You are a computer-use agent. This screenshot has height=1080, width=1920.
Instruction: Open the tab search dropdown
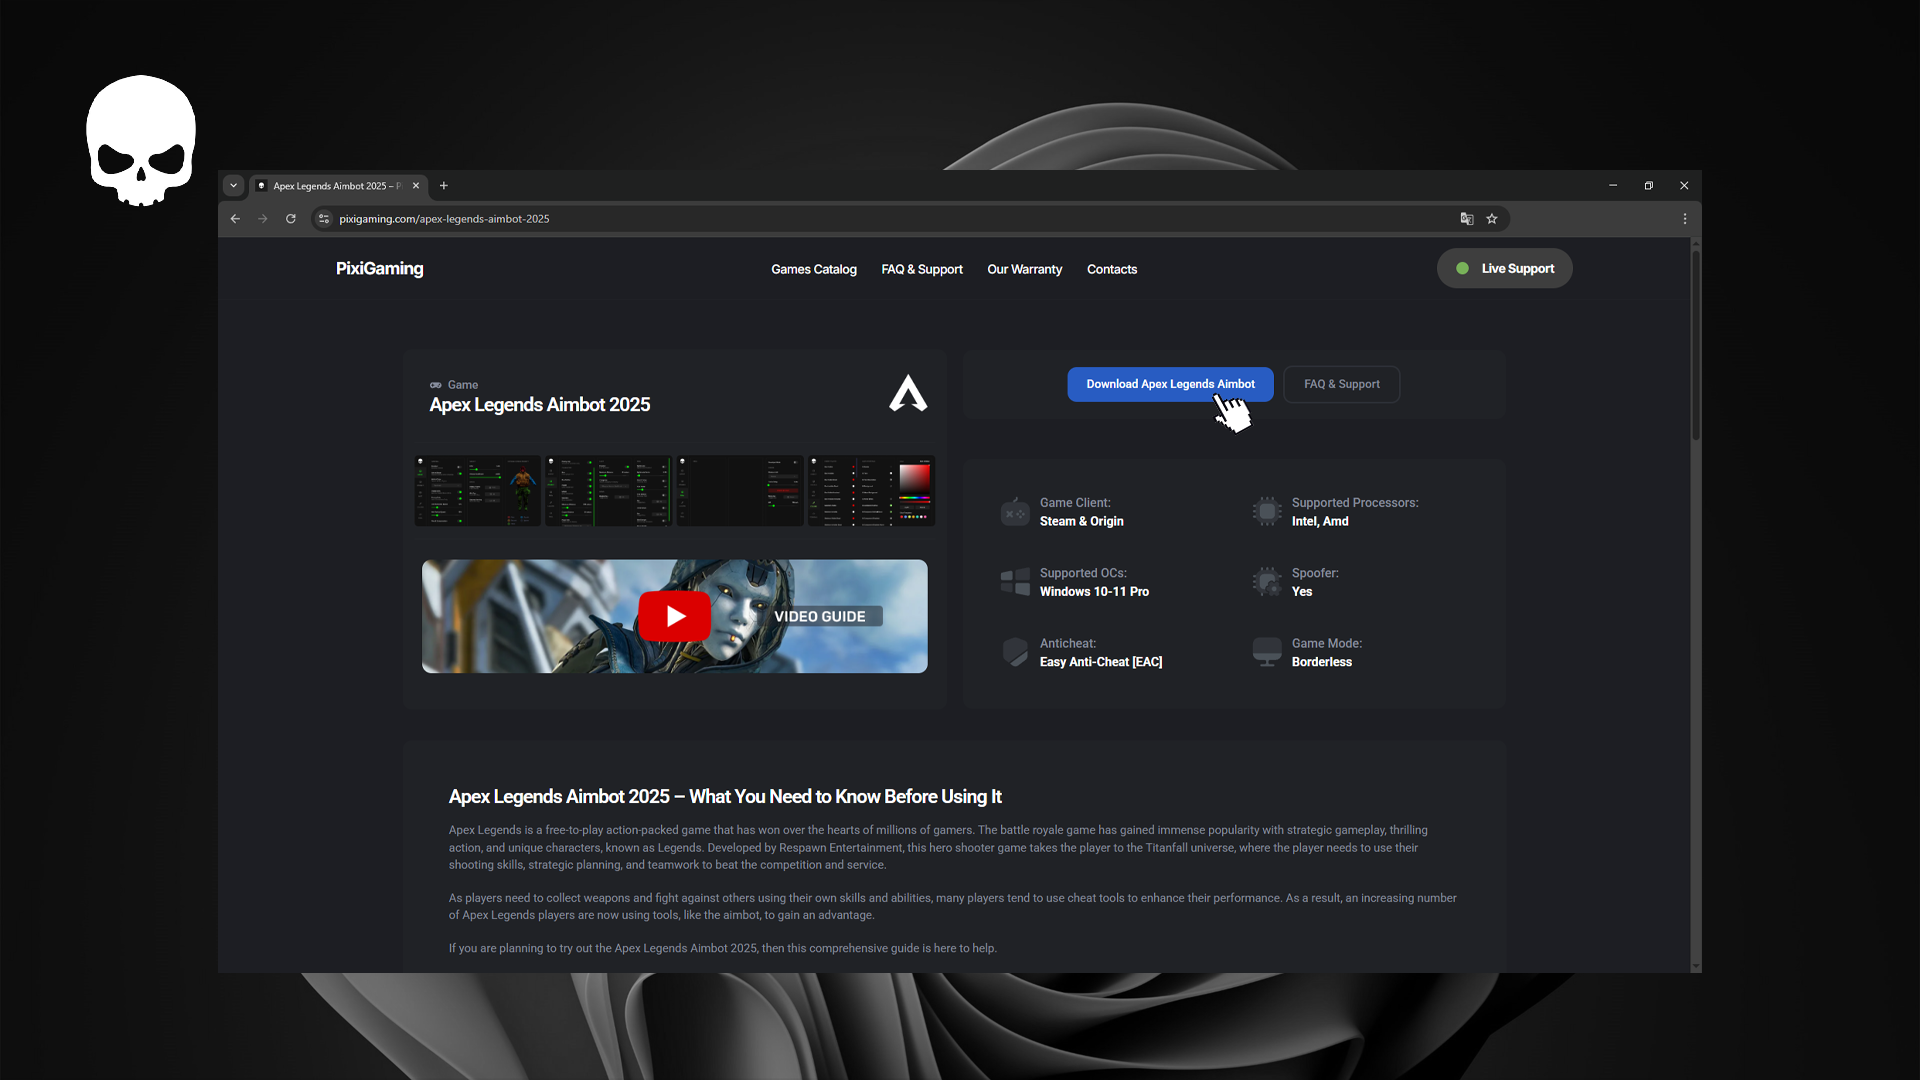coord(233,186)
